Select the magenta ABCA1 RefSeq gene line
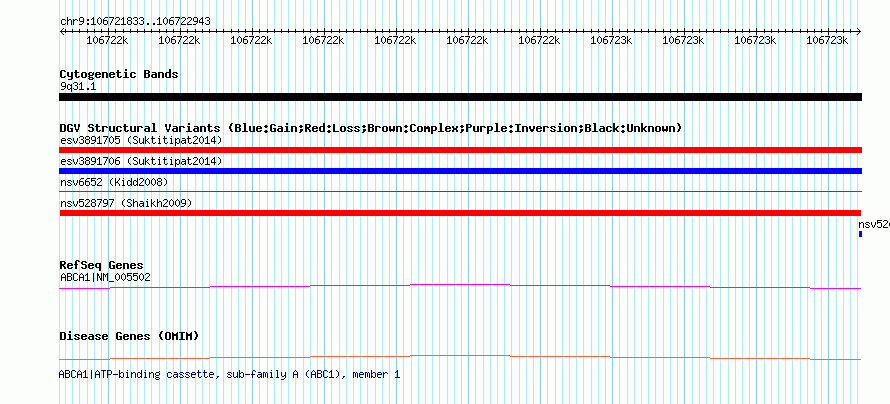This screenshot has width=890, height=404. 460,286
